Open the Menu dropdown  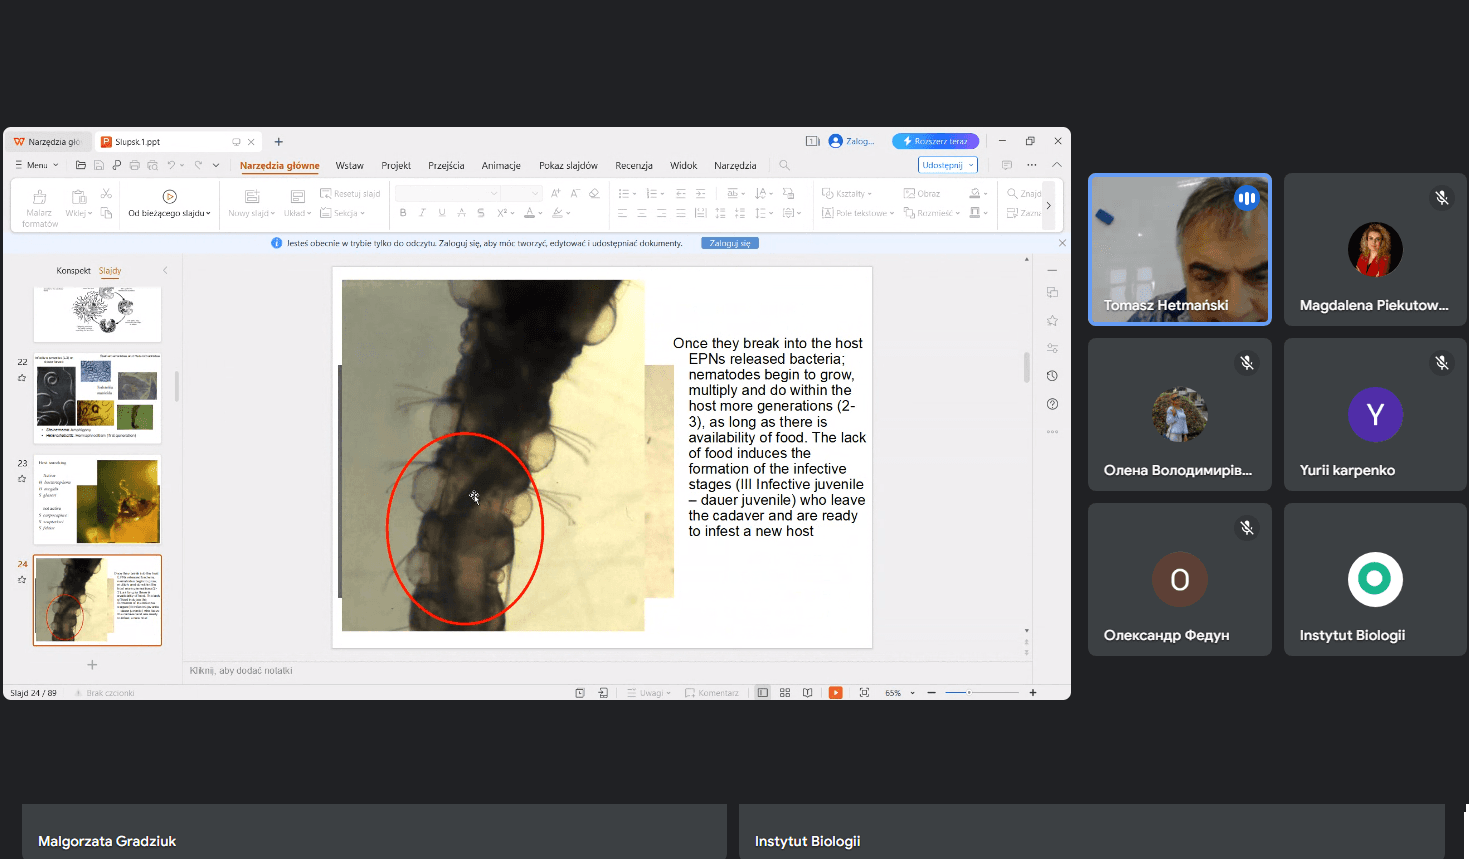tap(37, 165)
